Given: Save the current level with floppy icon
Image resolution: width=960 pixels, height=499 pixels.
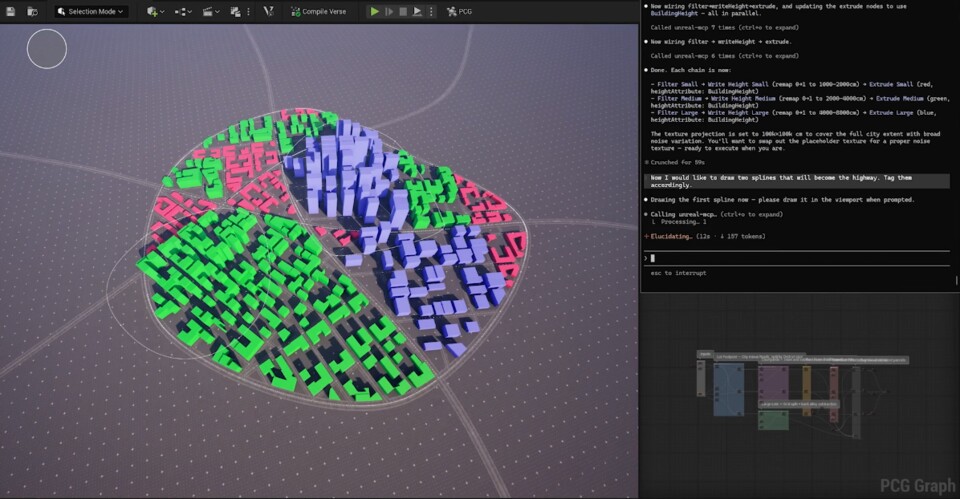Looking at the screenshot, I should coord(10,11).
